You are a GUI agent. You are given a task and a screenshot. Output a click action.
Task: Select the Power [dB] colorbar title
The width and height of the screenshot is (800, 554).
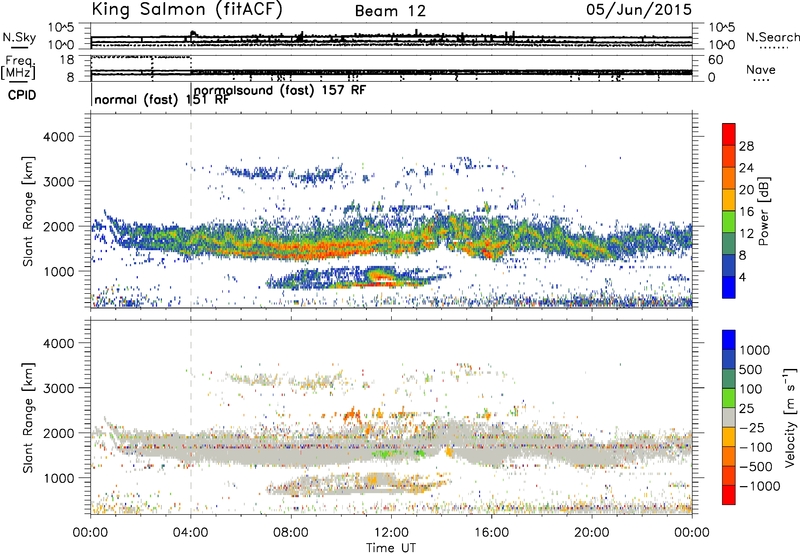click(763, 211)
